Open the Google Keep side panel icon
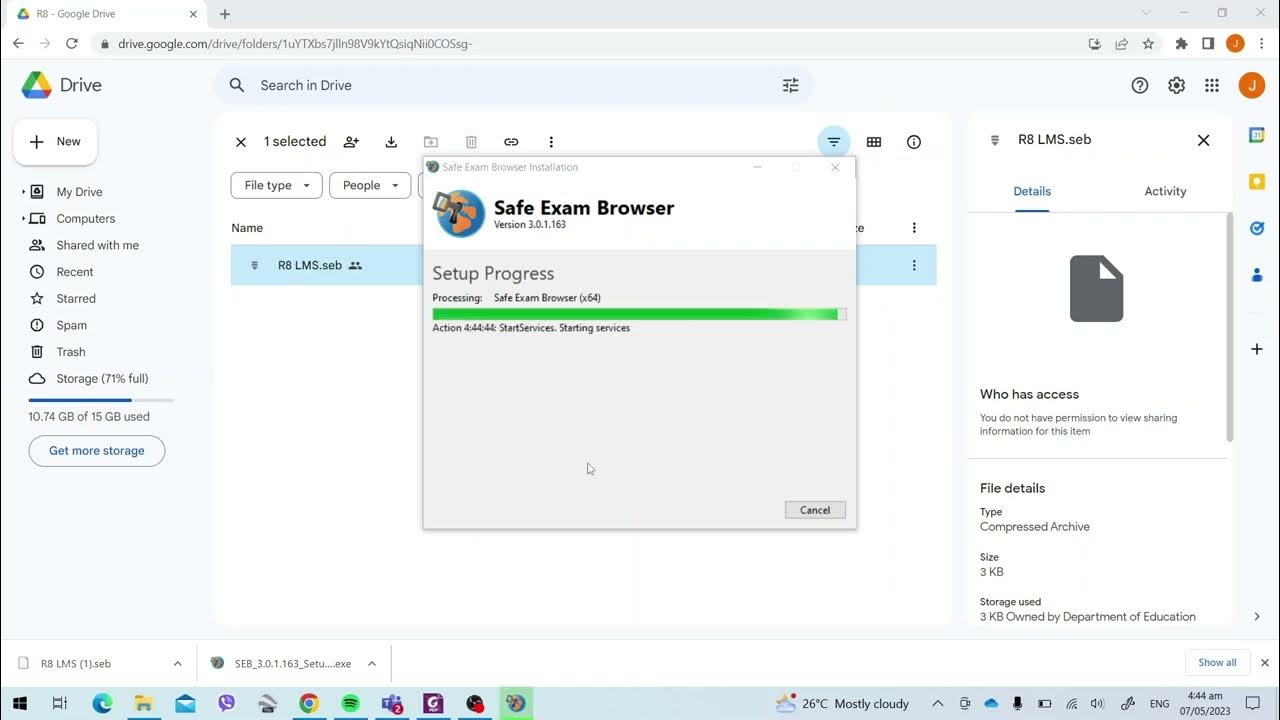The width and height of the screenshot is (1280, 720). click(1257, 182)
